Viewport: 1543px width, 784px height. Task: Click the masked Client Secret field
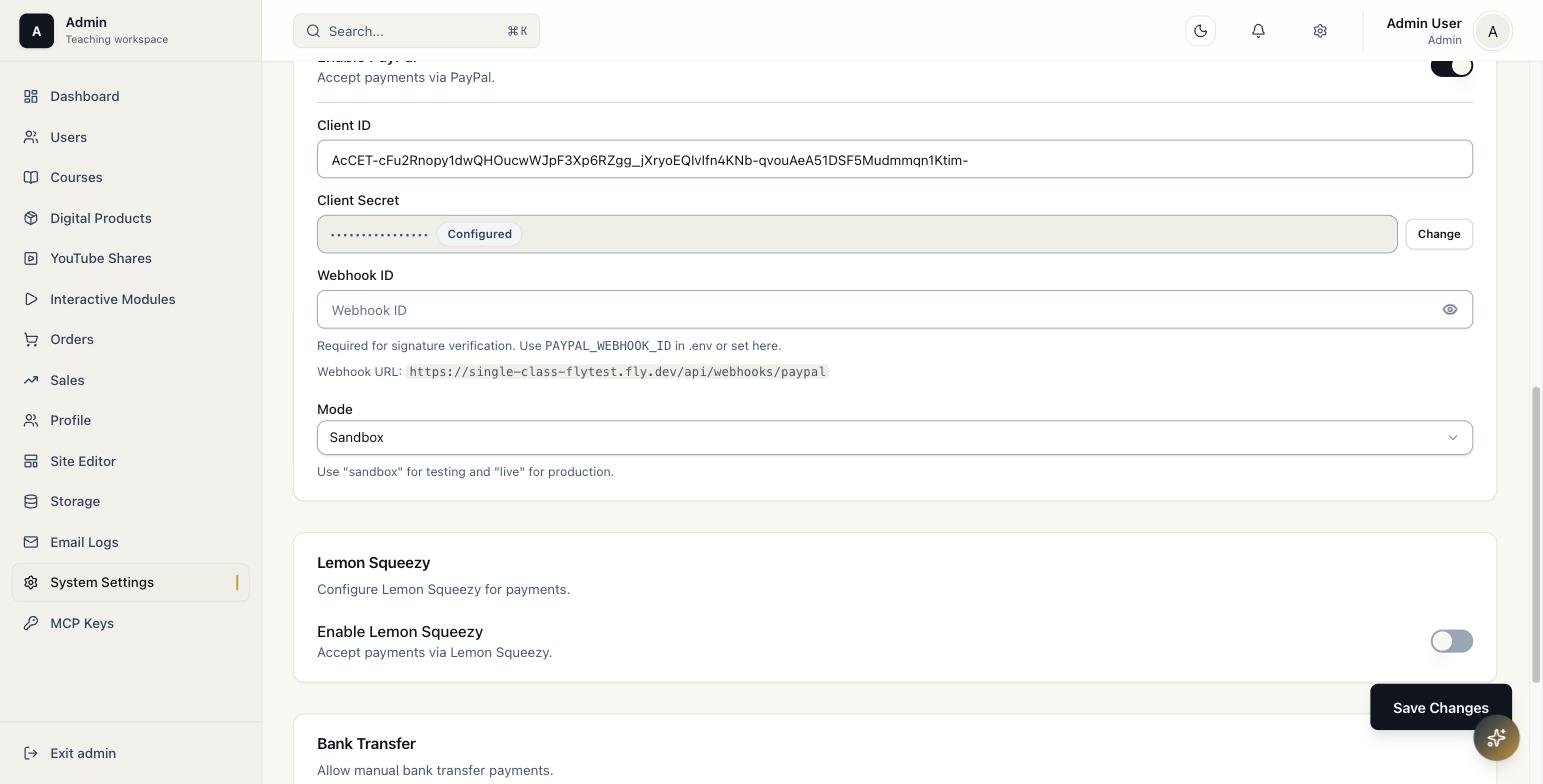pyautogui.click(x=857, y=234)
